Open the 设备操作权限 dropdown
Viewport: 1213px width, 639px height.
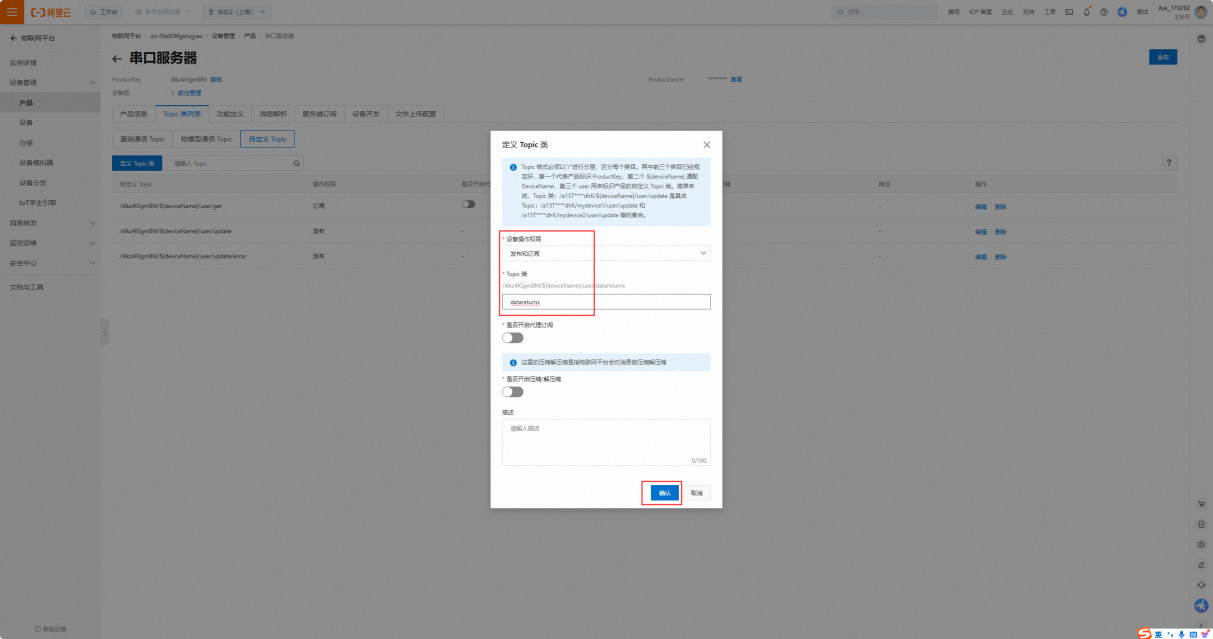click(x=606, y=254)
